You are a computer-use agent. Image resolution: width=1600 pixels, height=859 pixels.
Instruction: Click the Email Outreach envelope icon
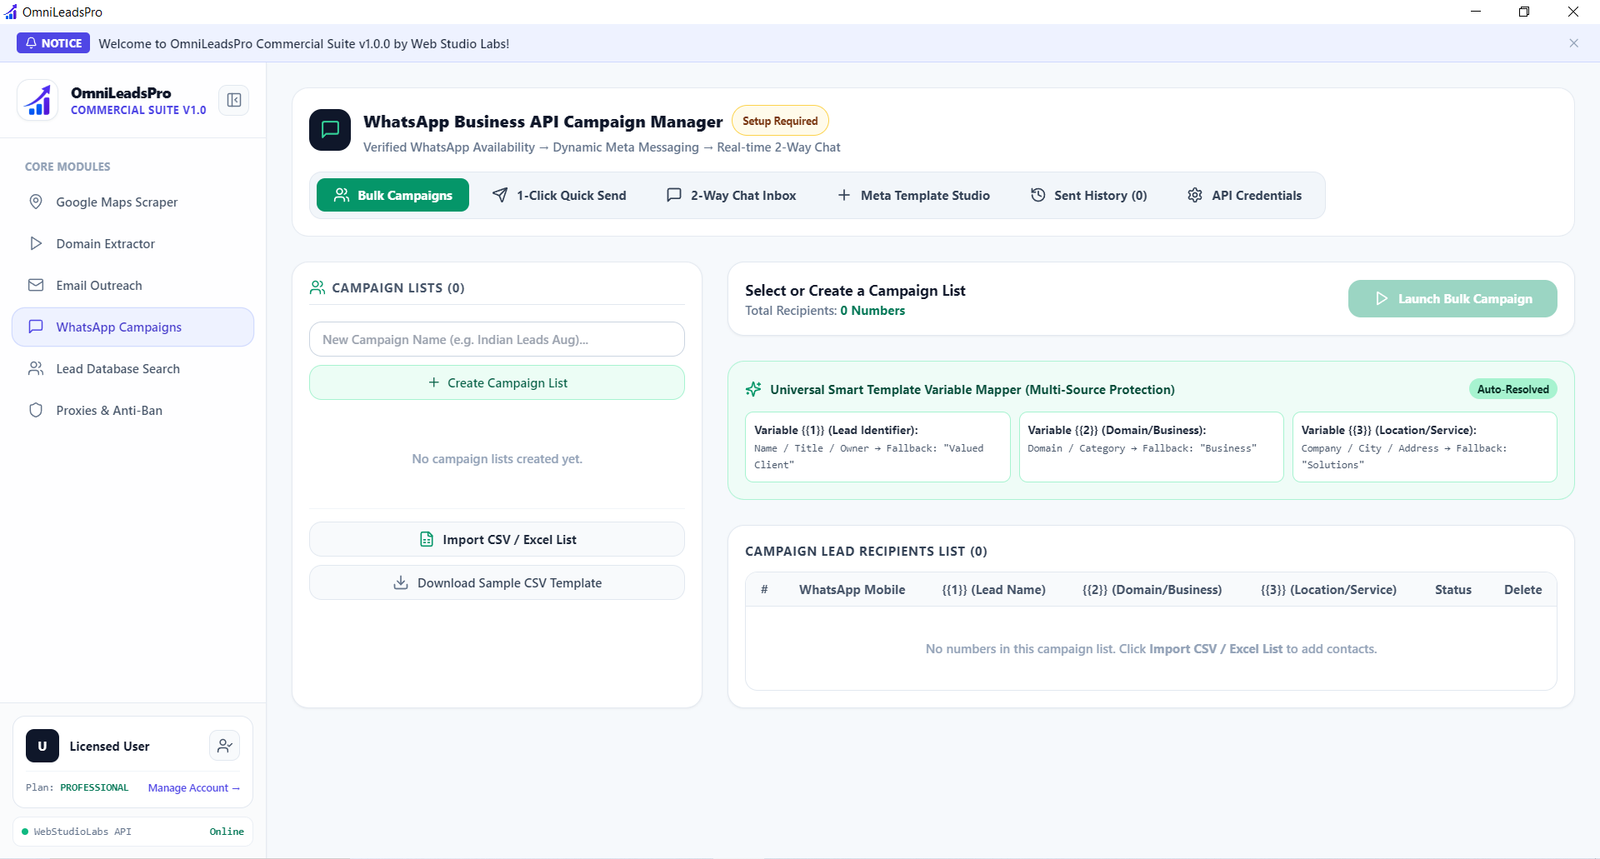pyautogui.click(x=36, y=285)
